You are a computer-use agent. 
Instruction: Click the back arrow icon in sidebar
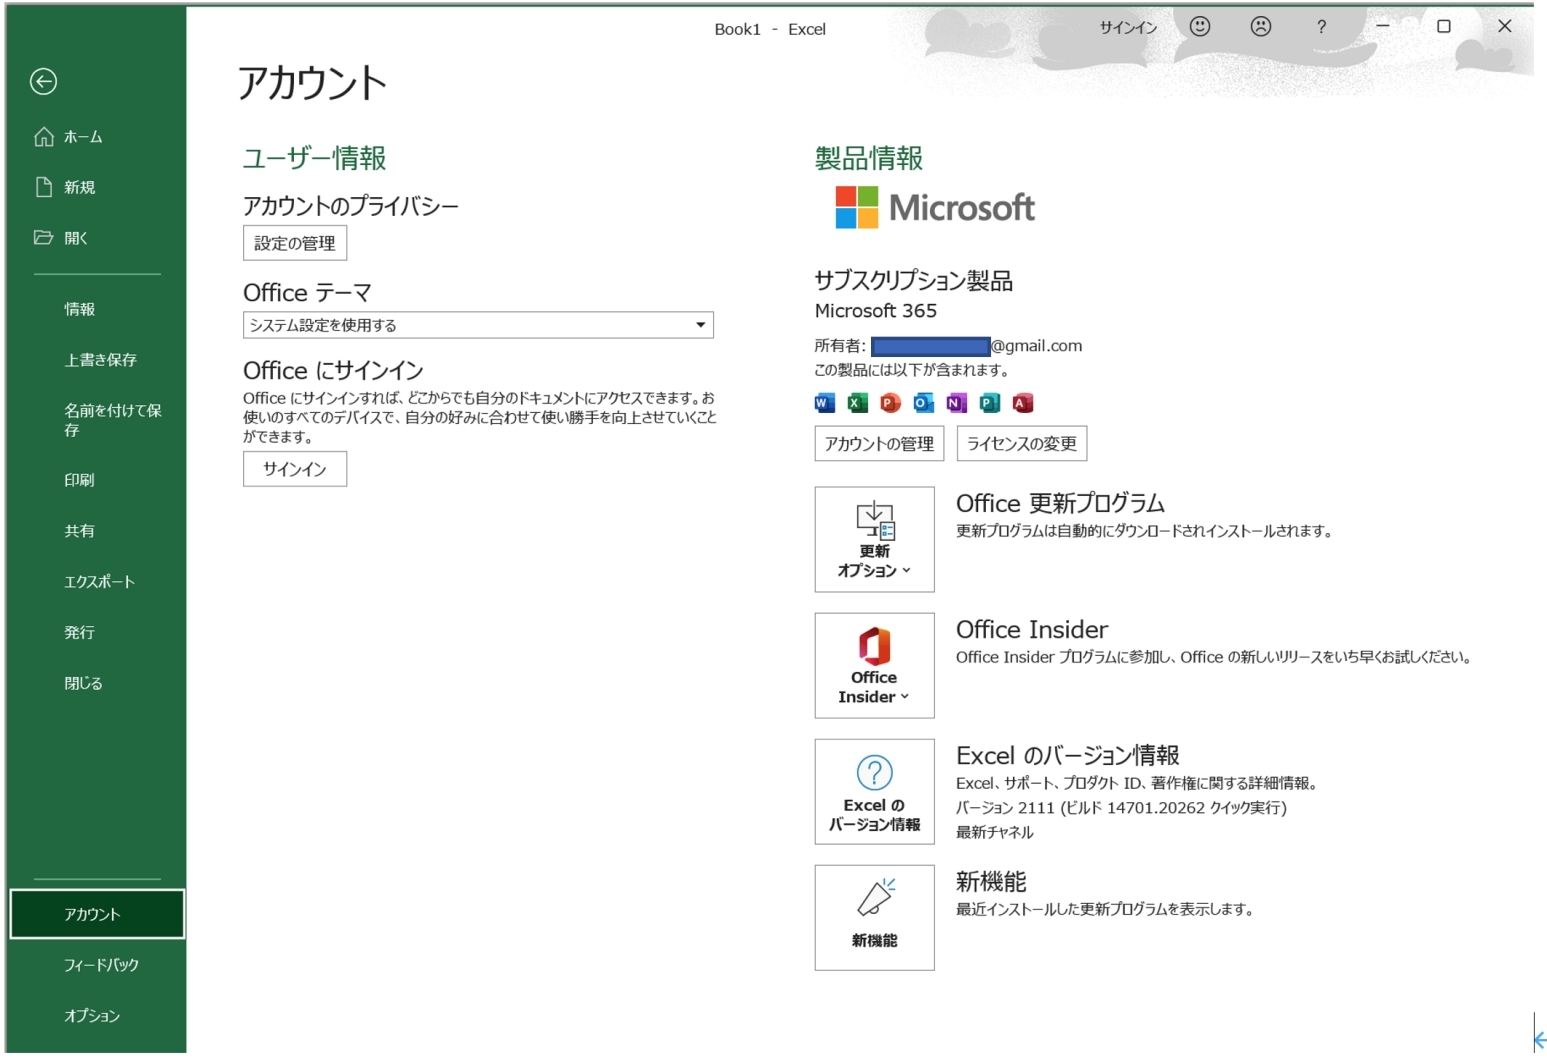(43, 81)
